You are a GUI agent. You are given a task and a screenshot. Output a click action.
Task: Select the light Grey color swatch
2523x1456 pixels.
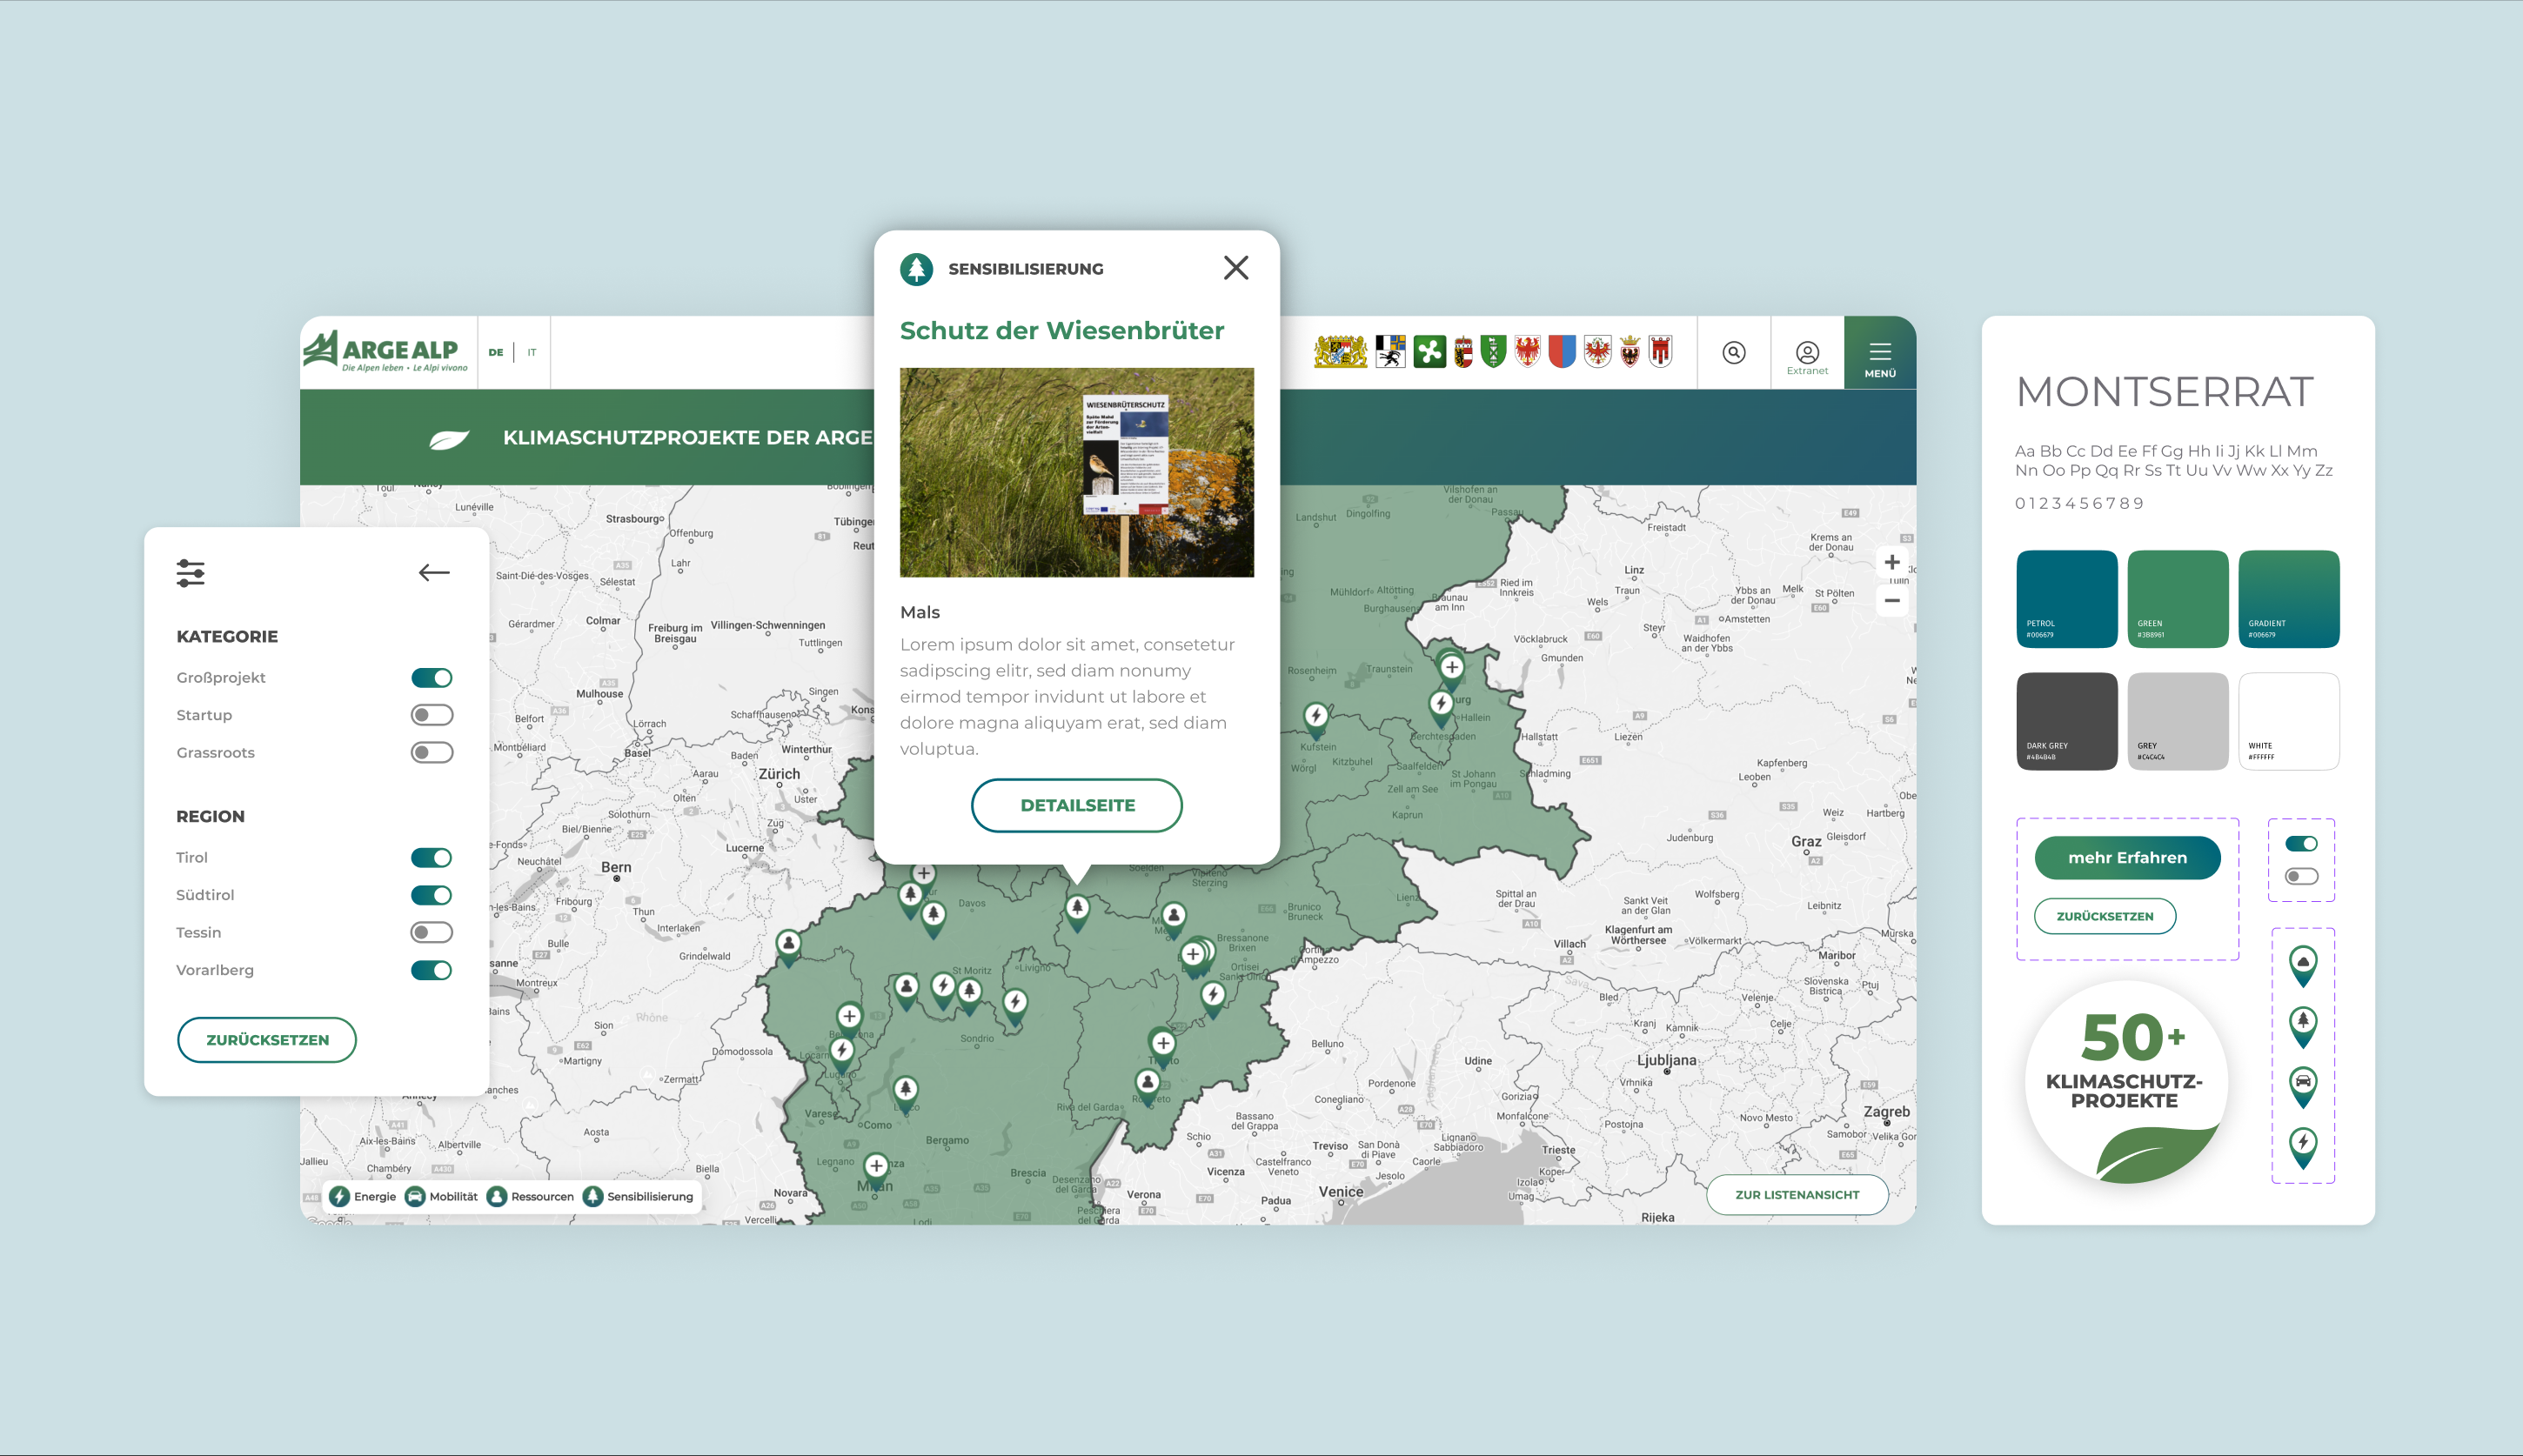tap(2178, 721)
